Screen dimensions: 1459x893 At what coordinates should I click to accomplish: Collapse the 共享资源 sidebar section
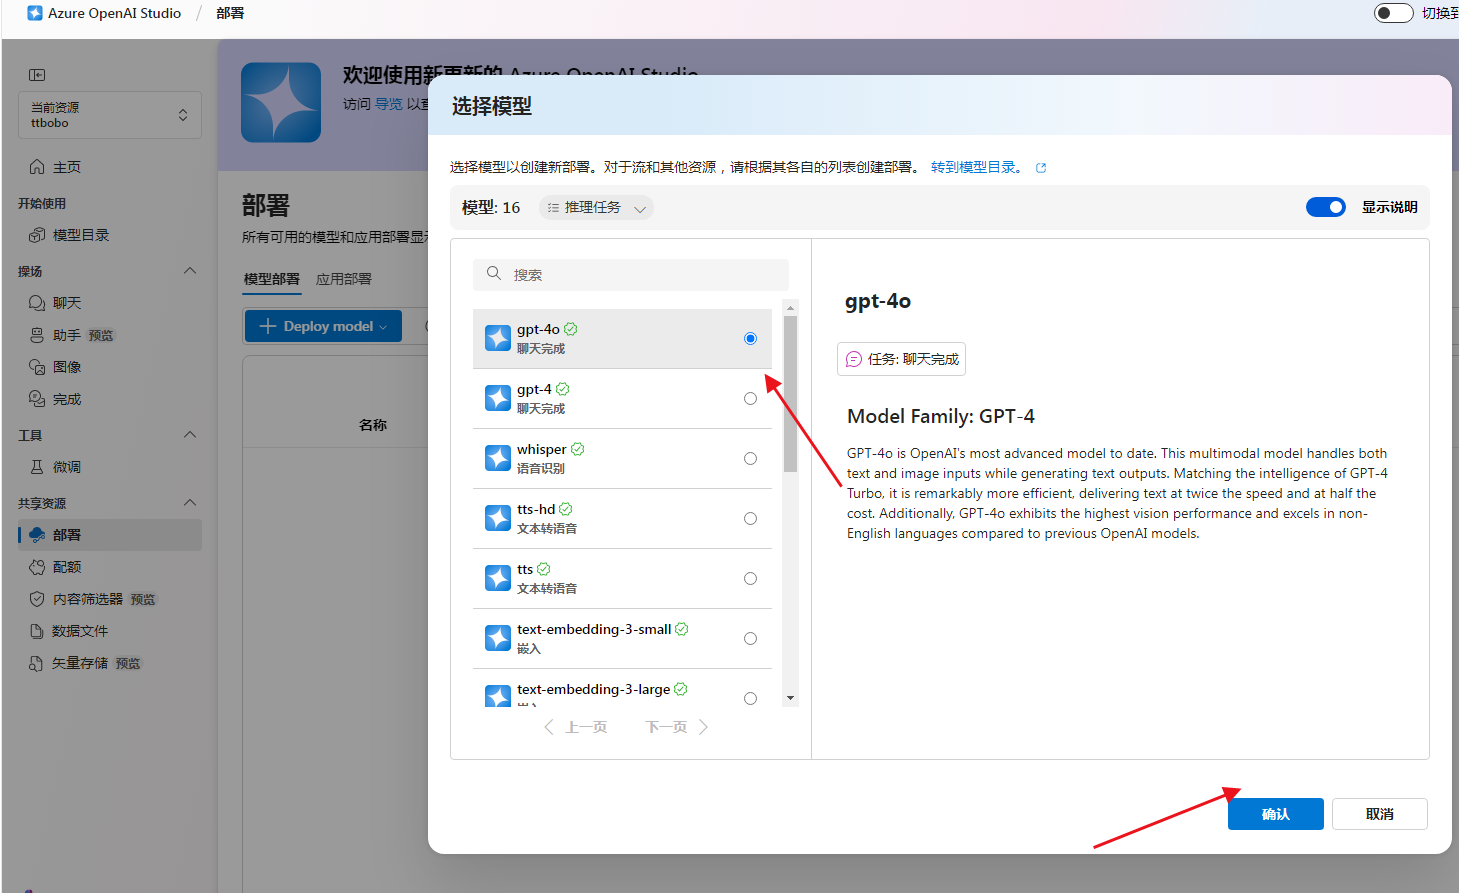190,503
